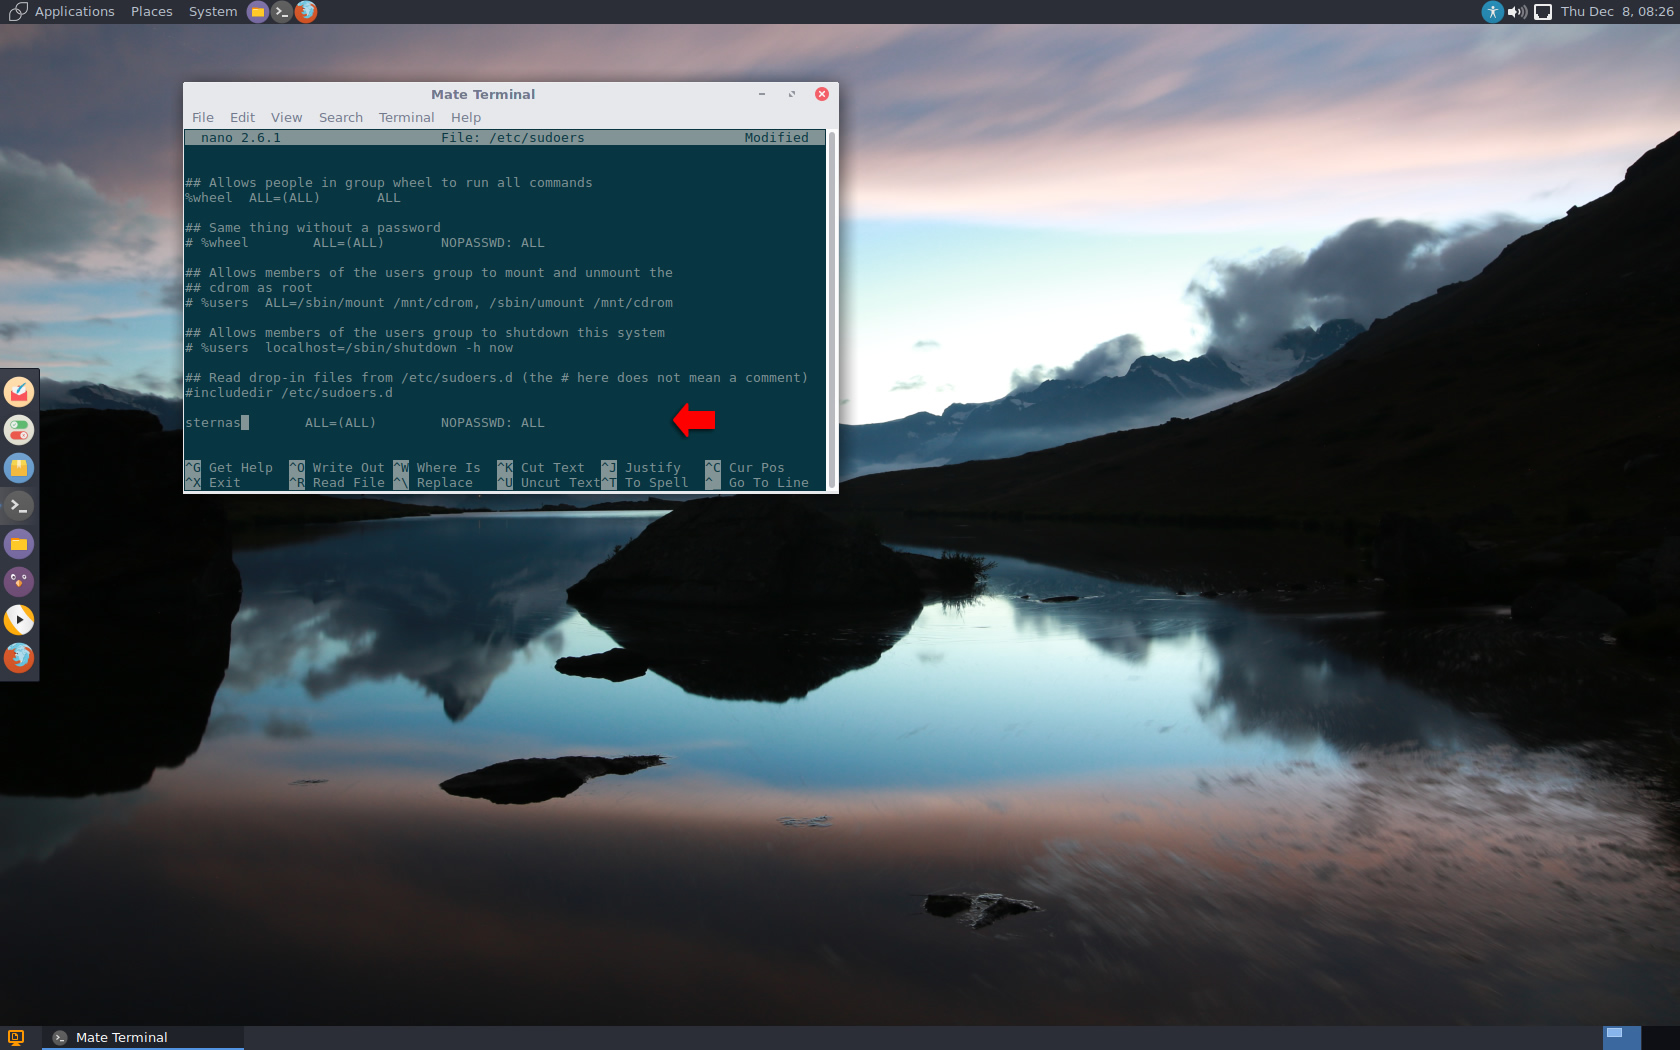Screen dimensions: 1680x1050
Task: Open Edit menu in Mate Terminal
Action: pyautogui.click(x=242, y=117)
